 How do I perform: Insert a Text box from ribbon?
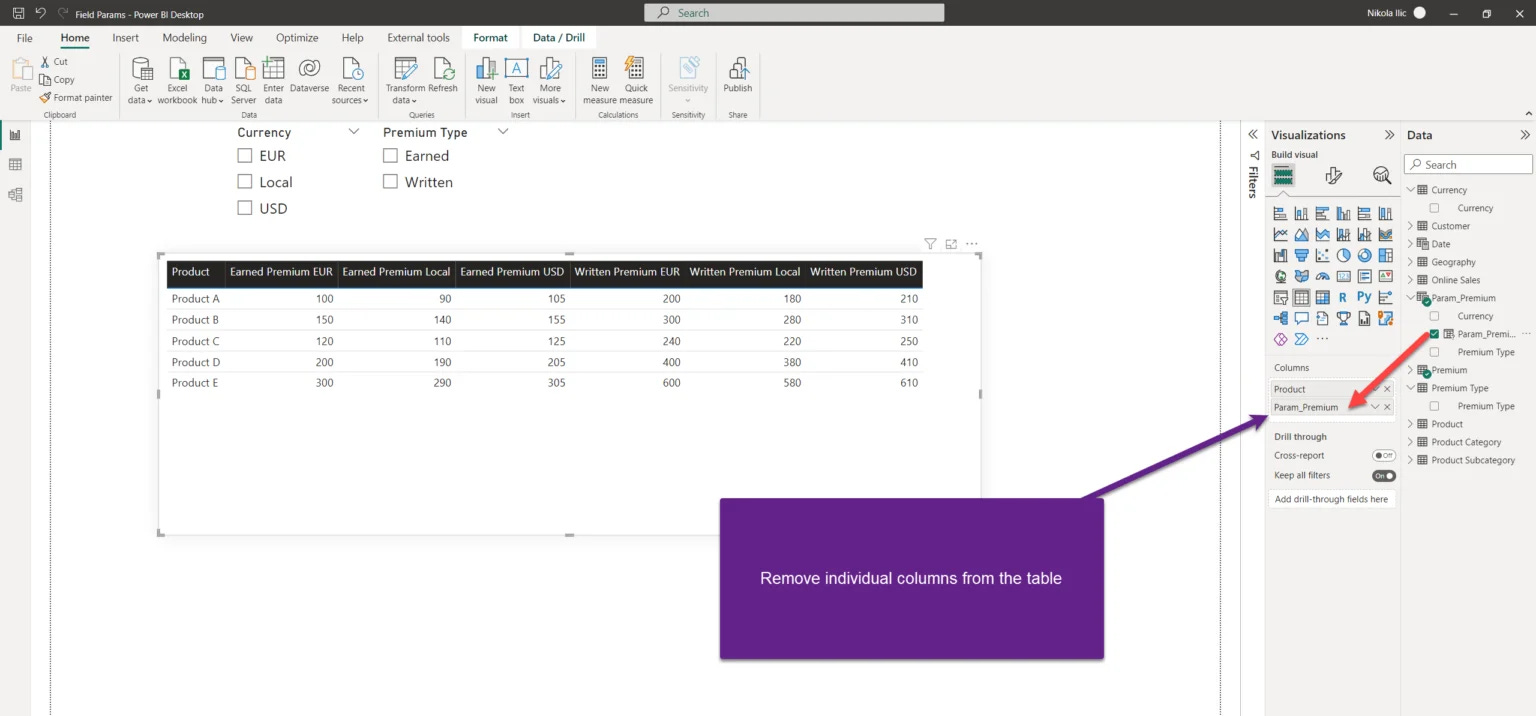(516, 69)
